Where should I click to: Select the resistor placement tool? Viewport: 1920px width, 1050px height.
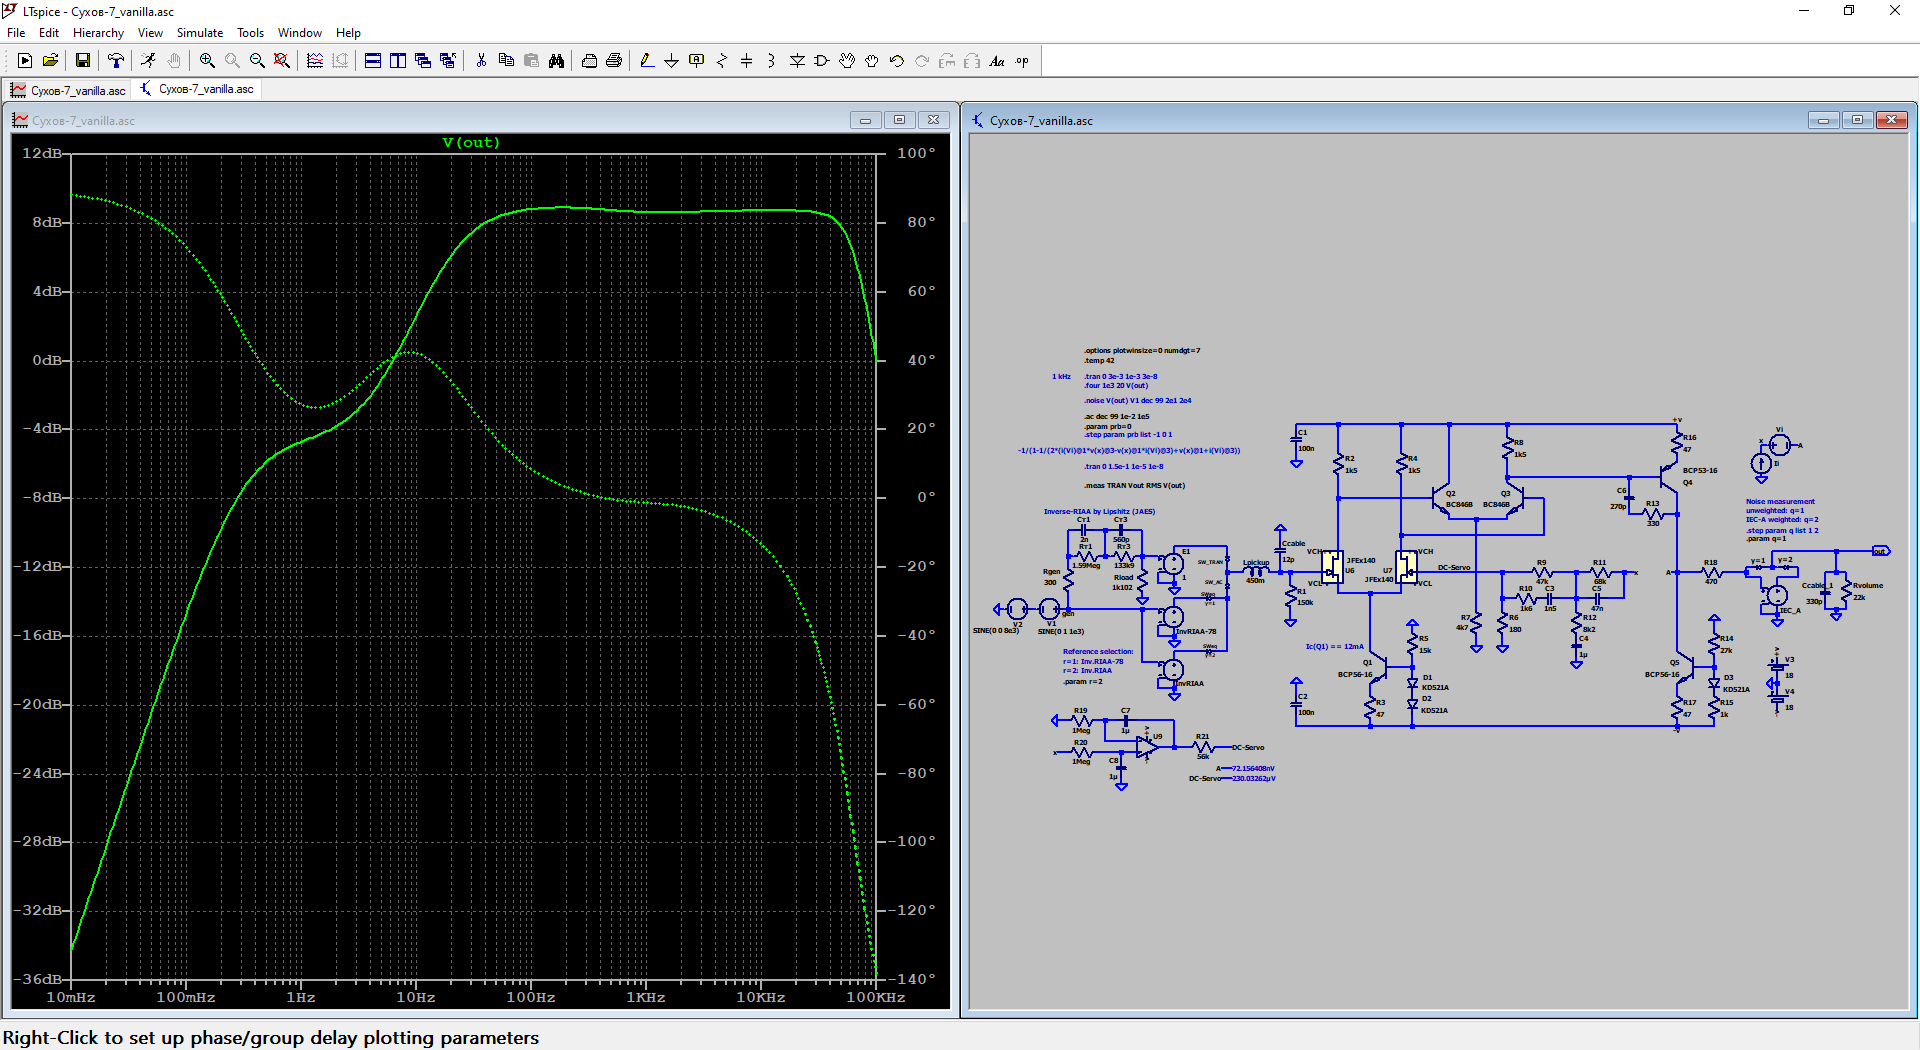tap(721, 61)
